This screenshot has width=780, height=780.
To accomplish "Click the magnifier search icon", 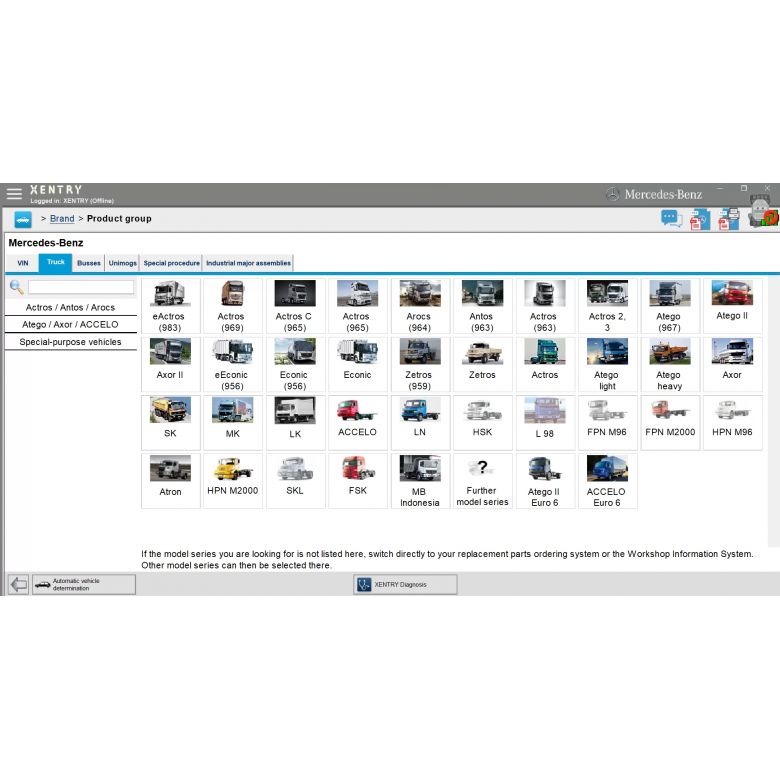I will click(x=16, y=287).
